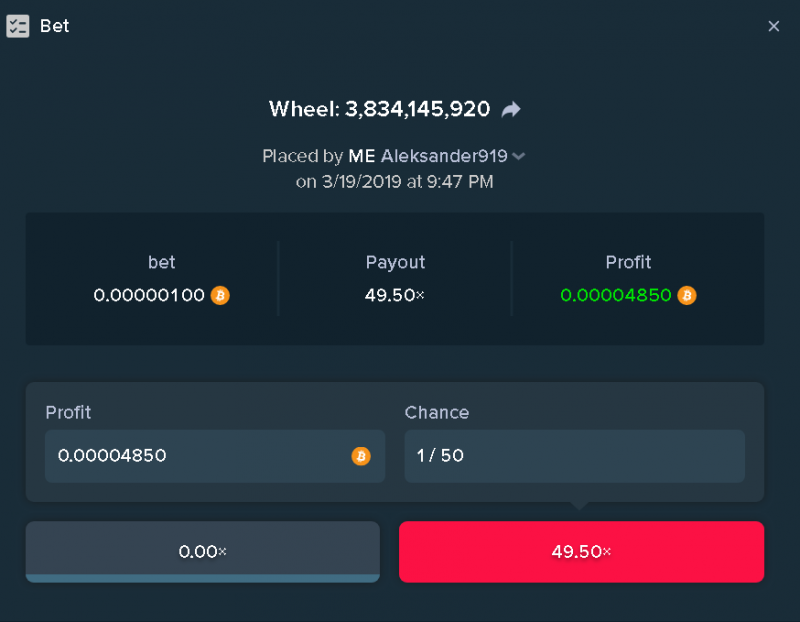Click the Bitcoin icon next to bet amount
Viewport: 800px width, 622px height.
pyautogui.click(x=220, y=295)
